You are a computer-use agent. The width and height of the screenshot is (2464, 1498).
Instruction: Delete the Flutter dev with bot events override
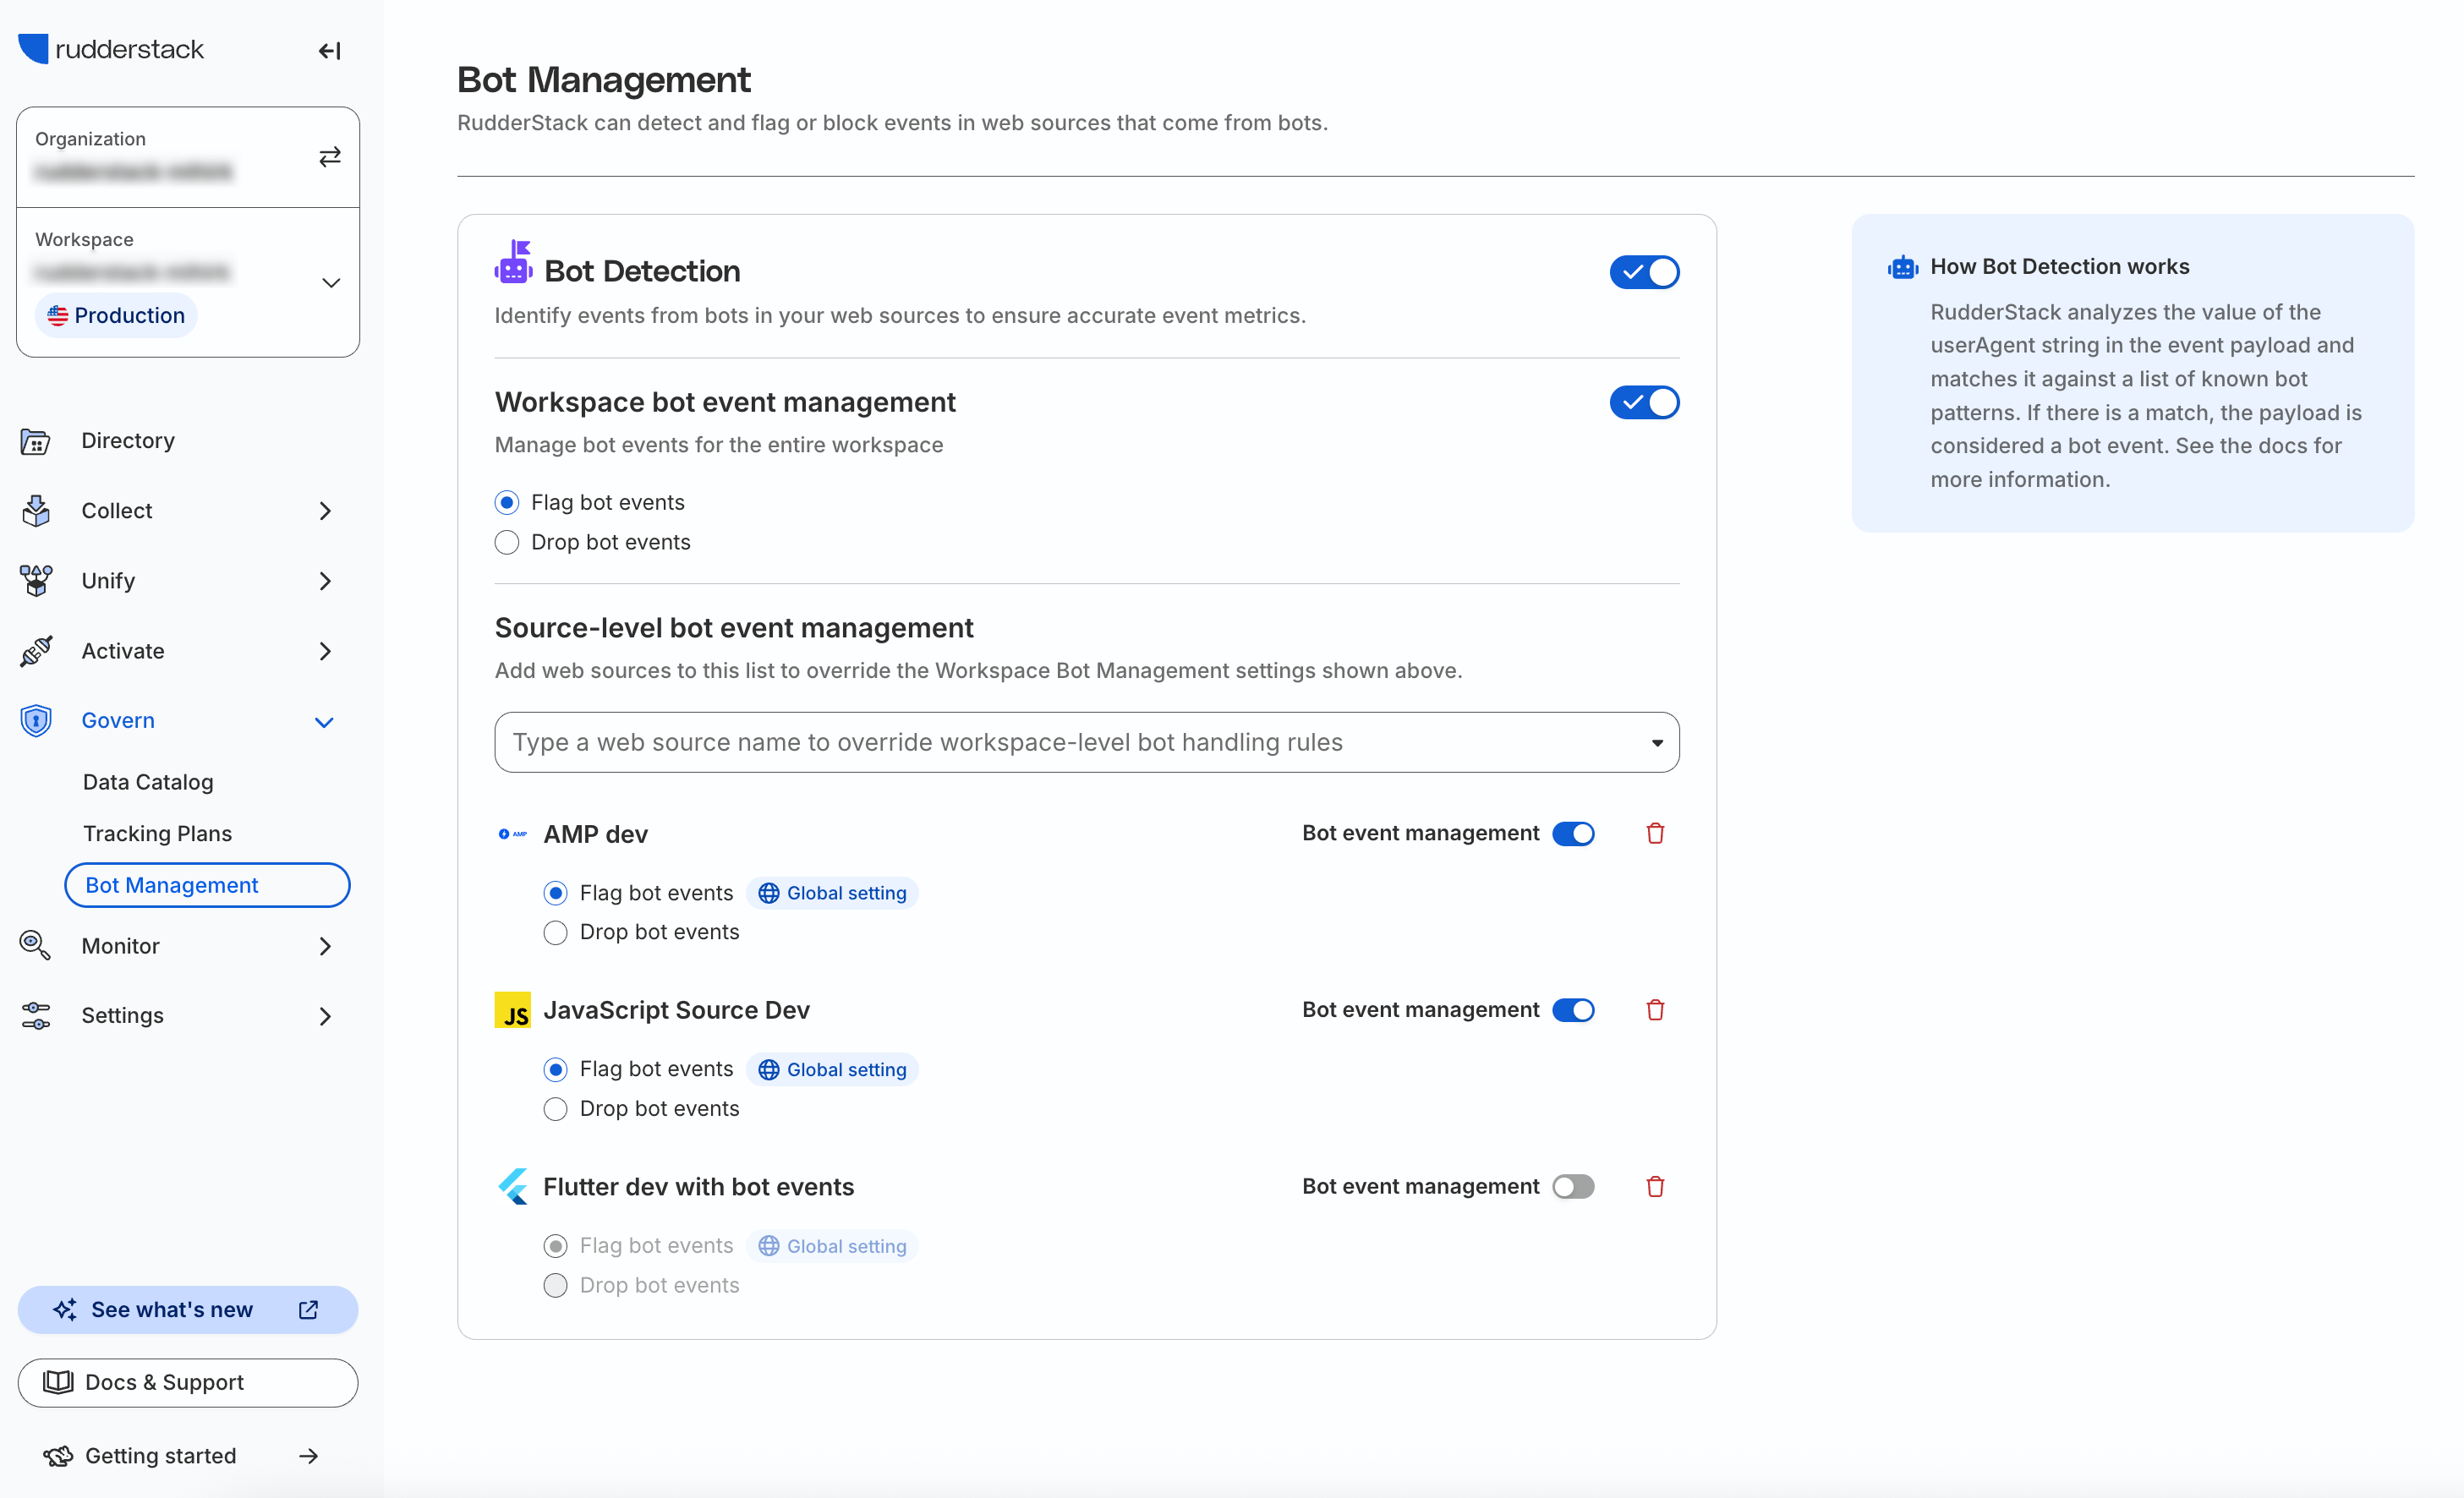pyautogui.click(x=1655, y=1187)
